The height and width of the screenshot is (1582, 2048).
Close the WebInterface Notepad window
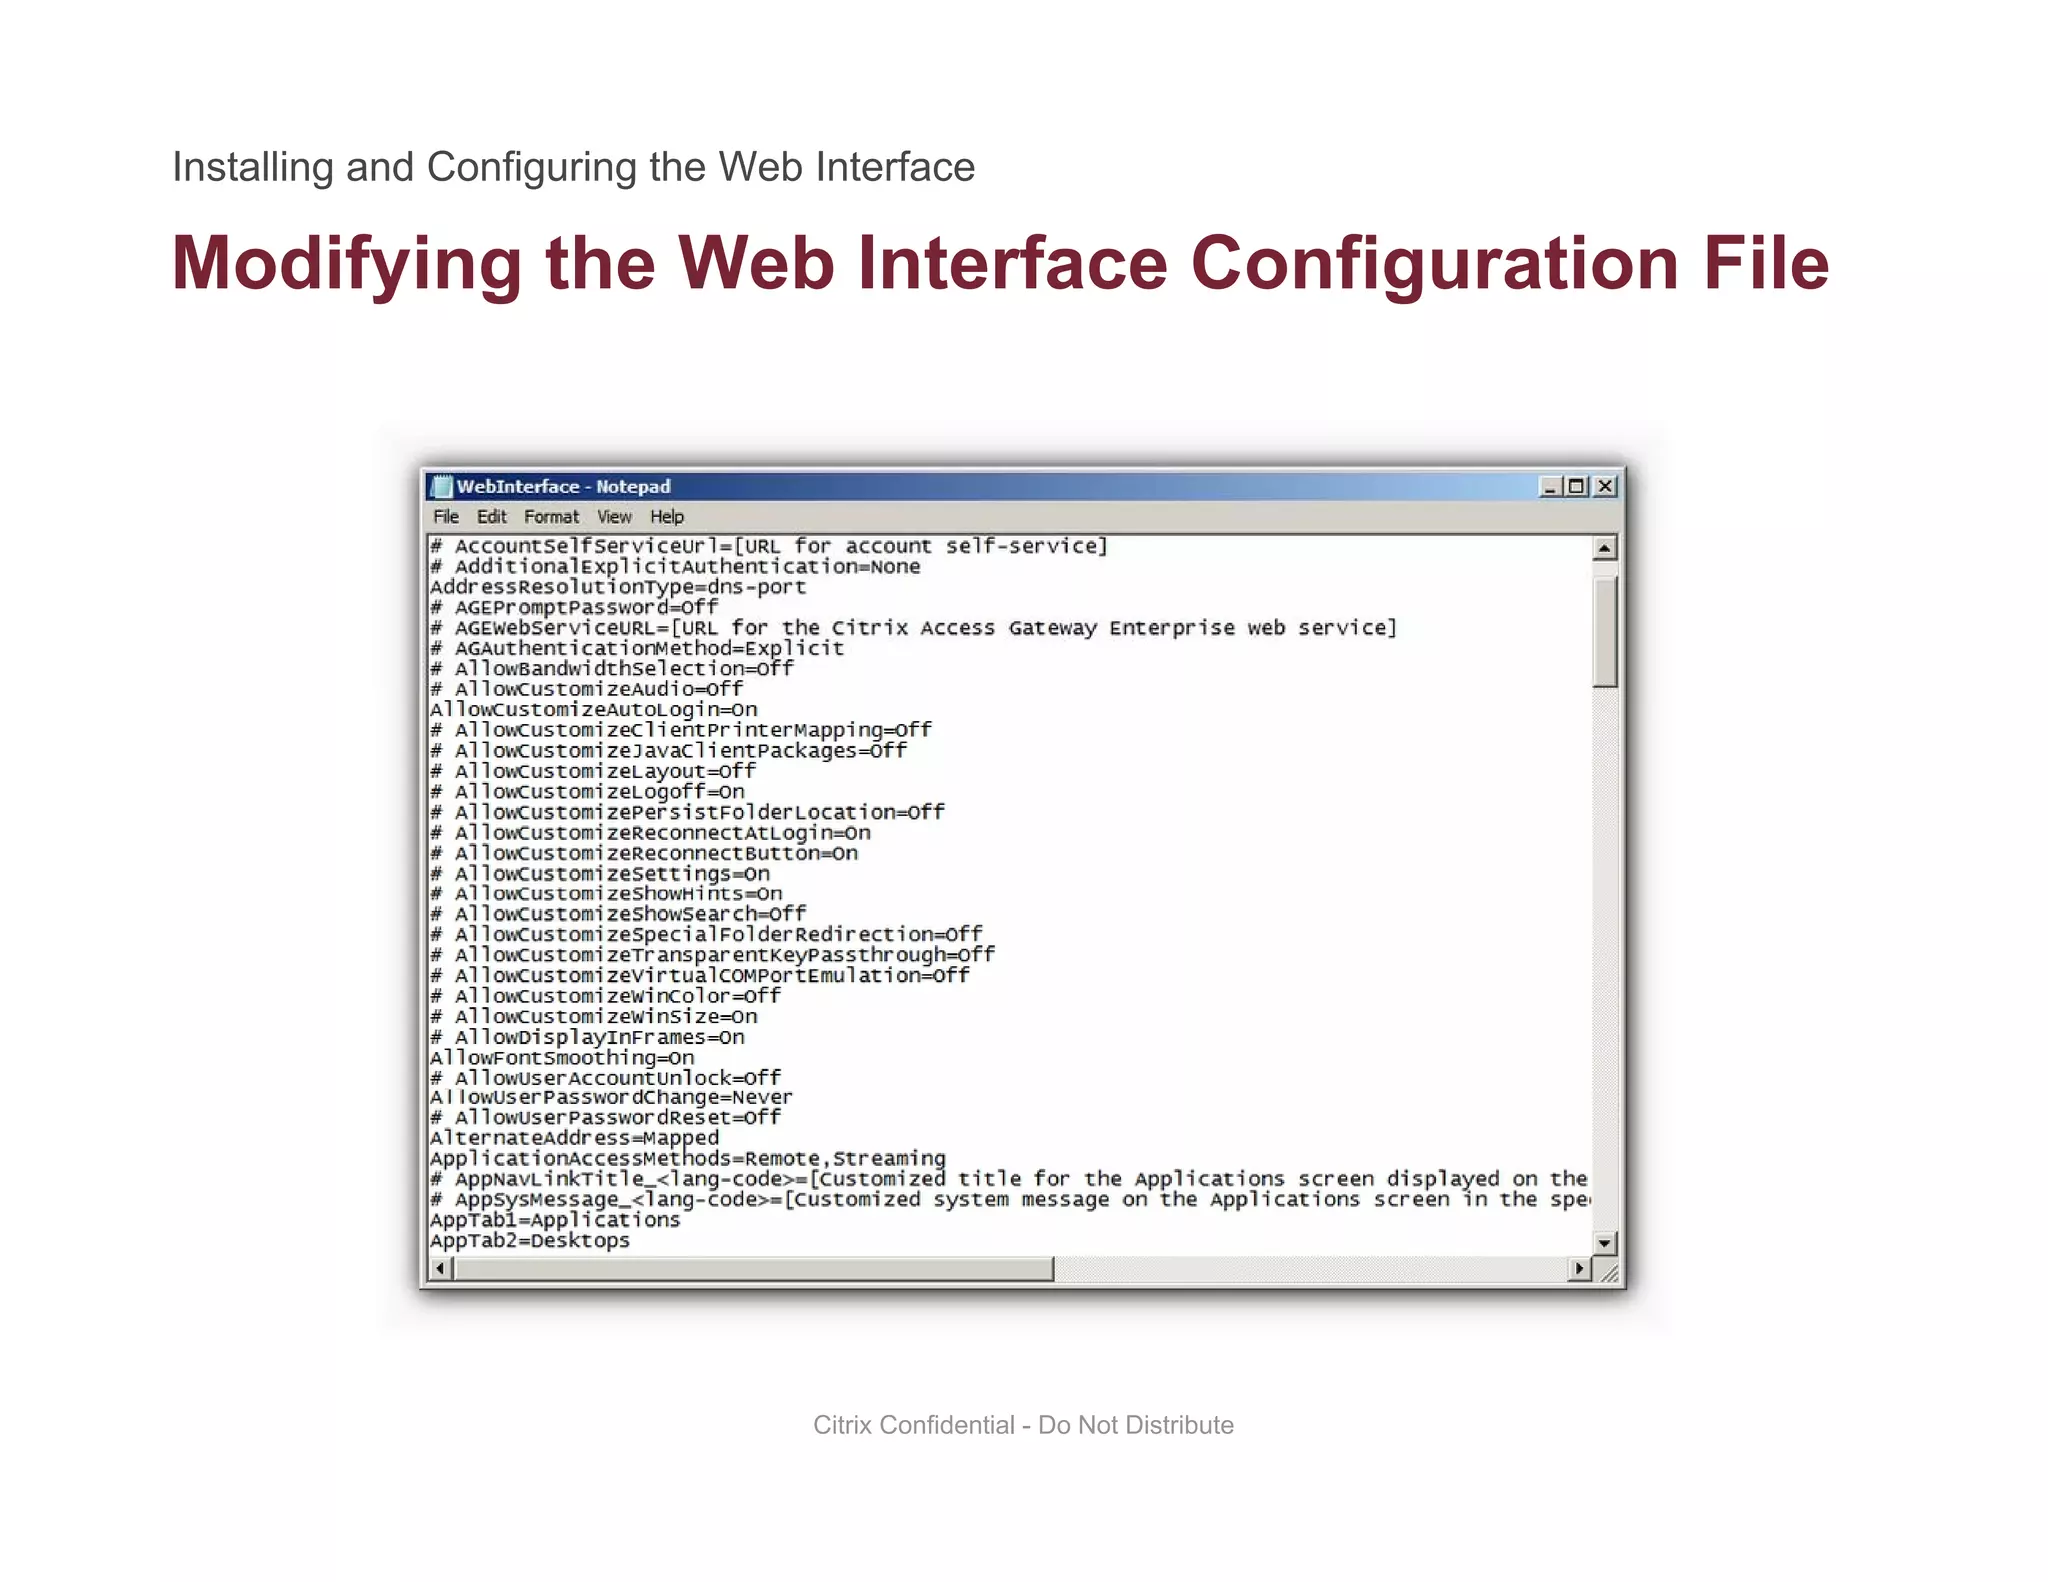pyautogui.click(x=1605, y=487)
